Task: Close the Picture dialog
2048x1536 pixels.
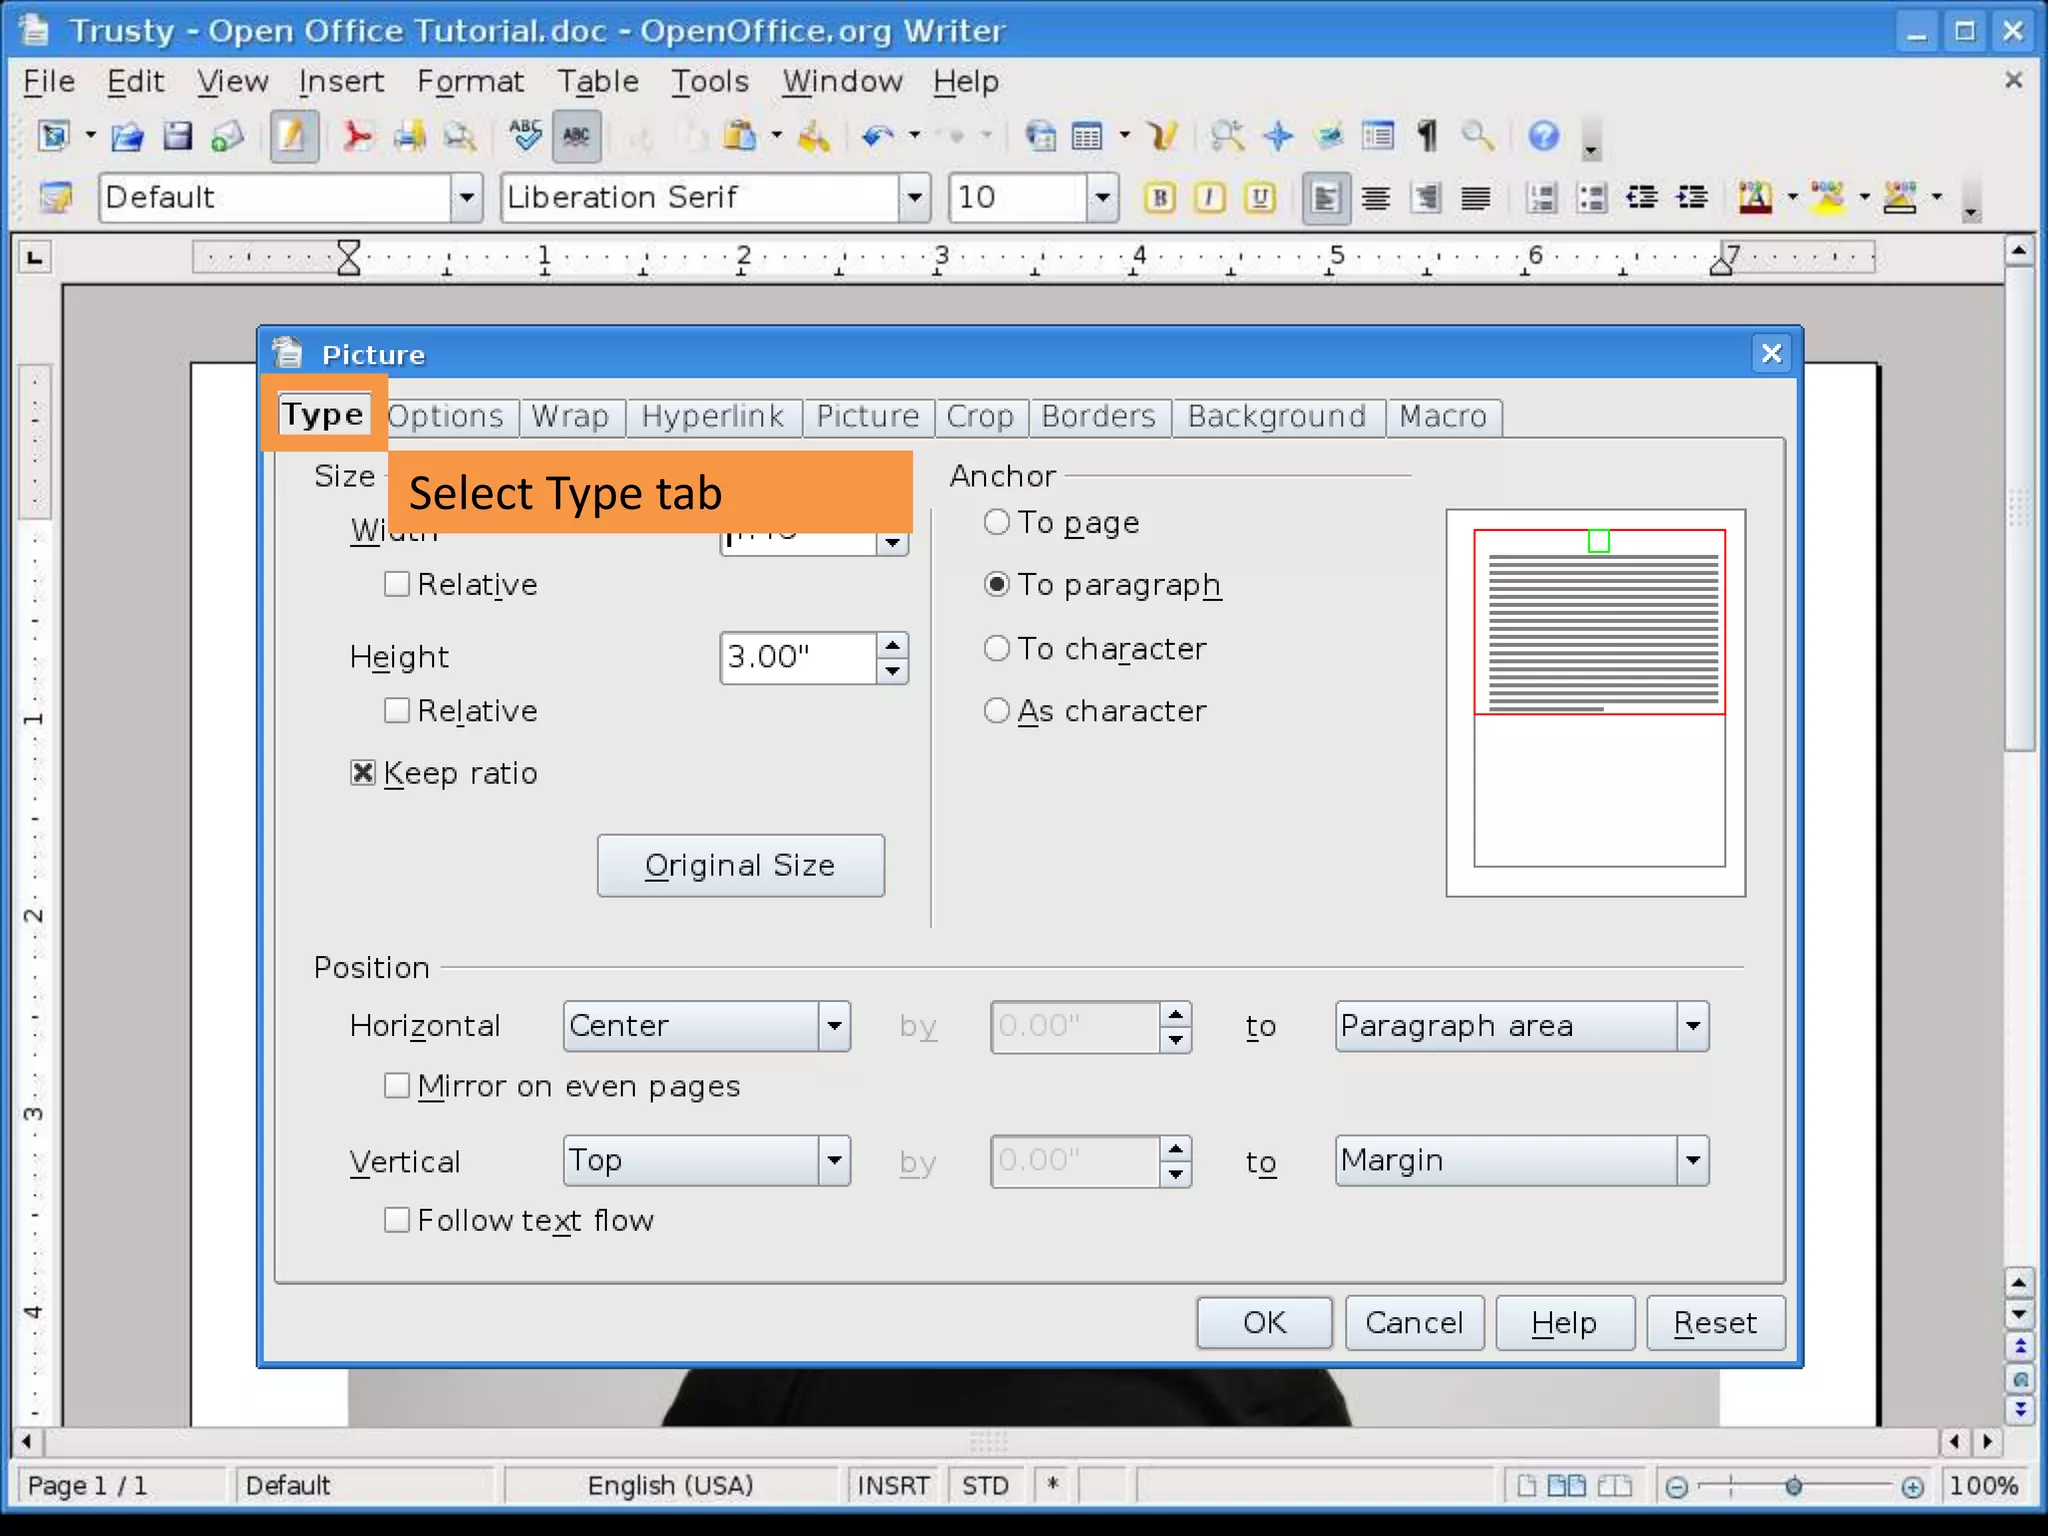Action: [1771, 354]
